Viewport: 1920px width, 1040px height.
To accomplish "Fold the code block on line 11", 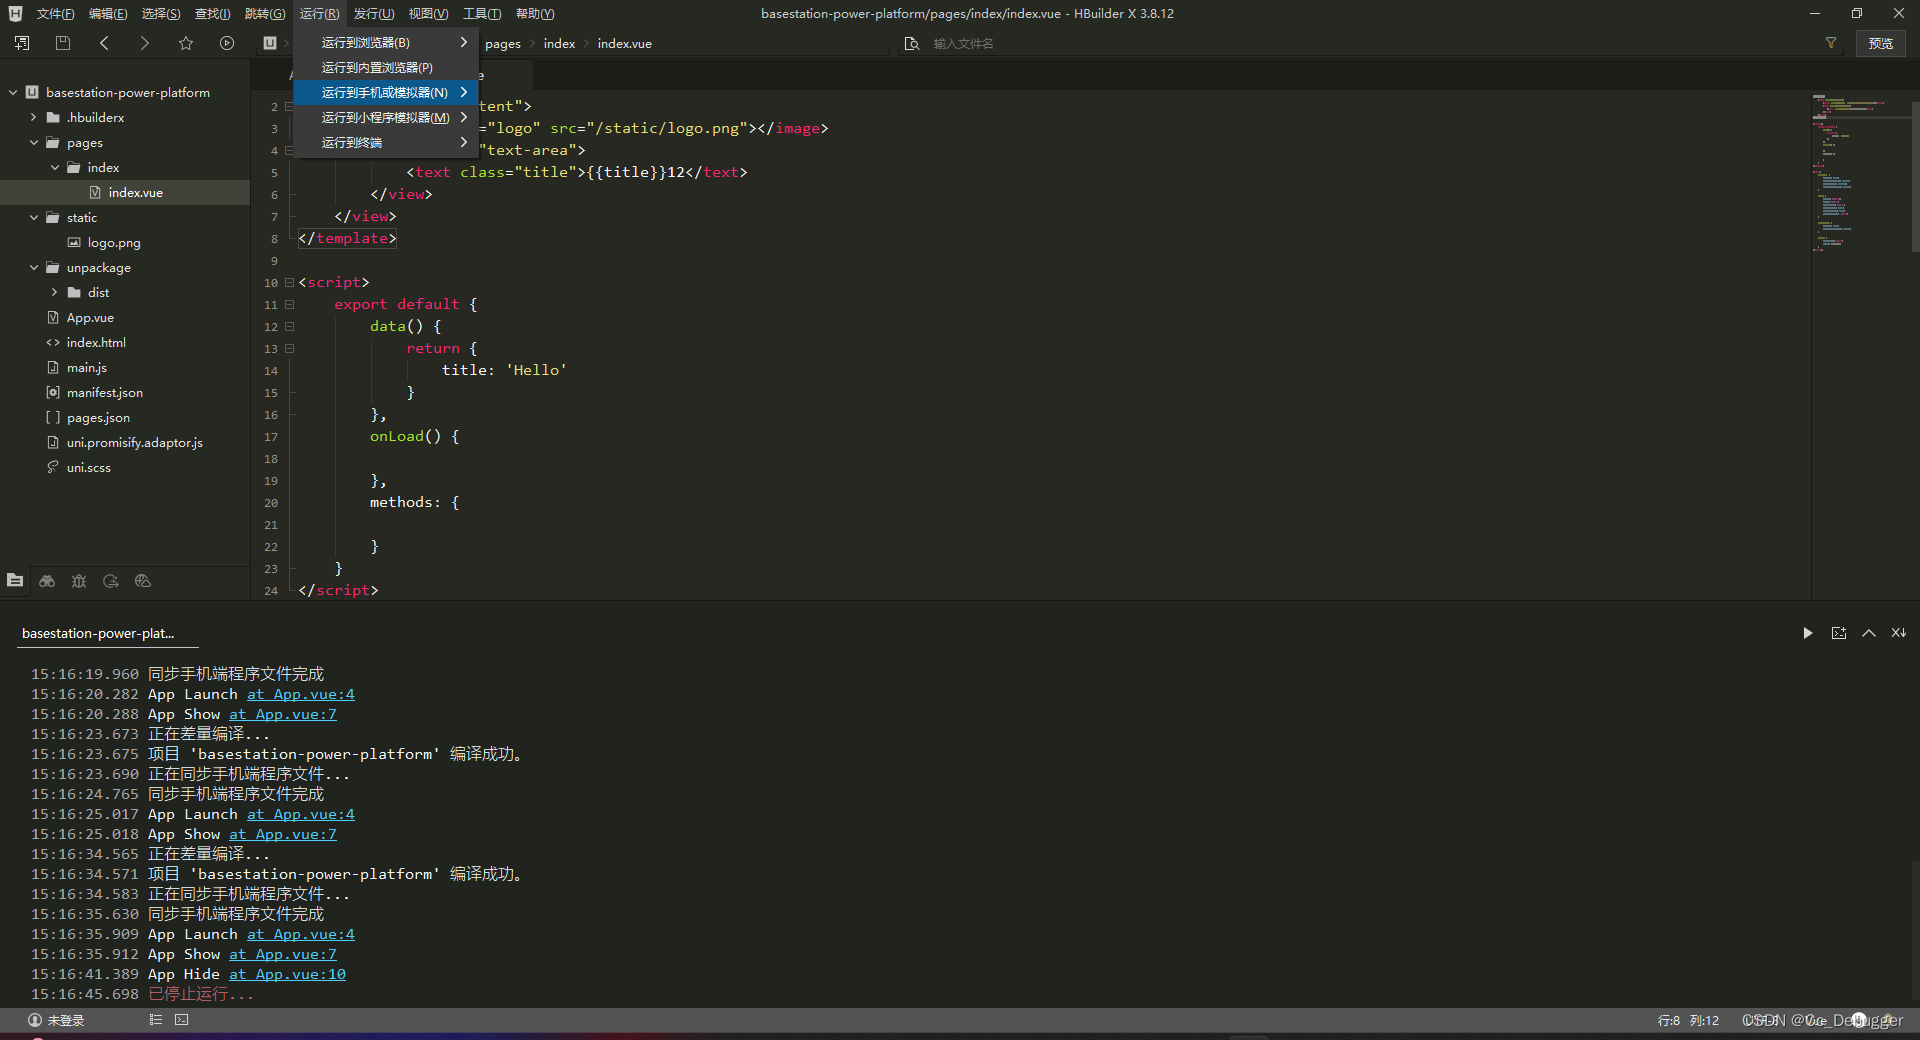I will pyautogui.click(x=289, y=304).
